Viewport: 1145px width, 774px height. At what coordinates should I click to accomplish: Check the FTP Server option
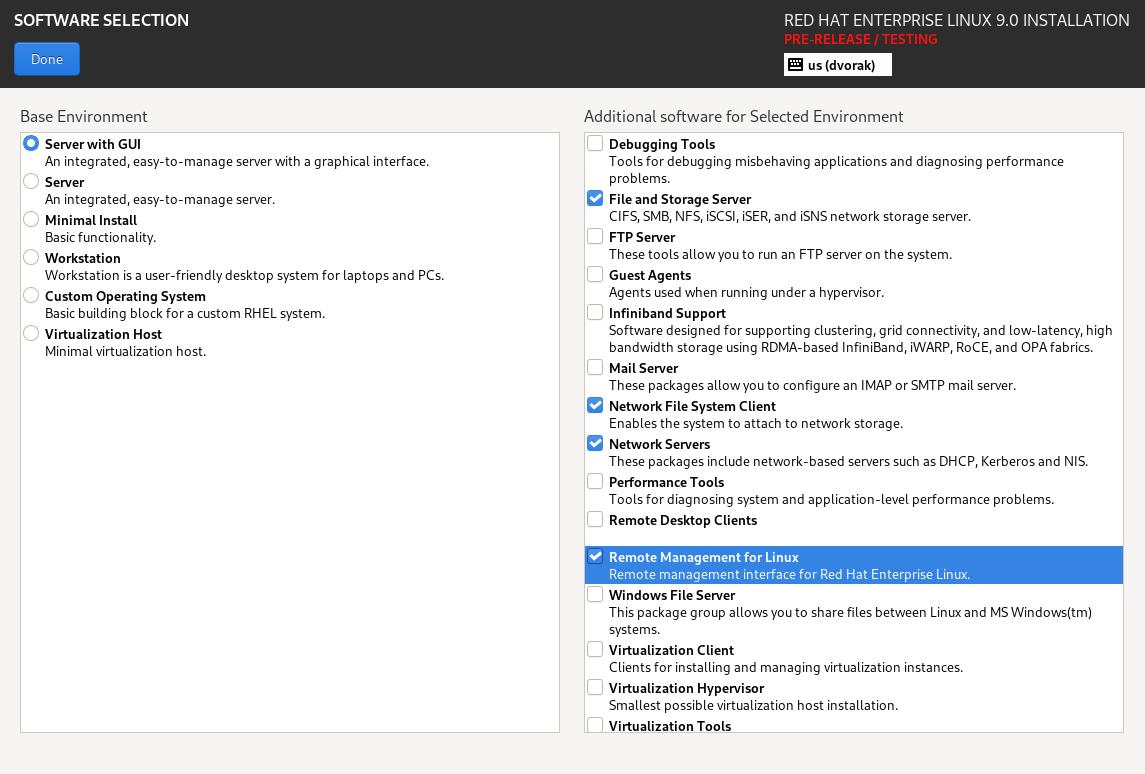595,236
